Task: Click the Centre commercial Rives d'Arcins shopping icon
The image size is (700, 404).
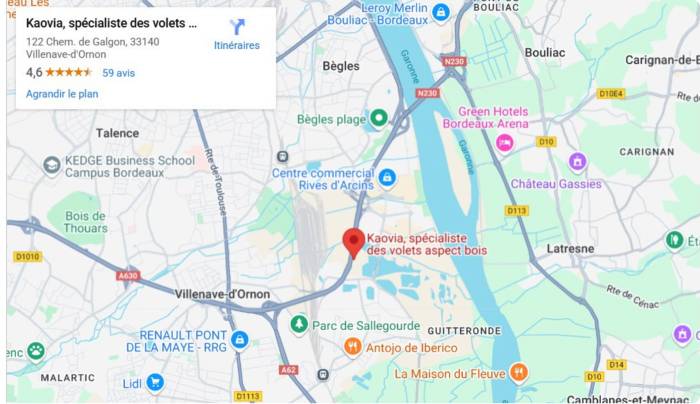Action: [x=387, y=178]
